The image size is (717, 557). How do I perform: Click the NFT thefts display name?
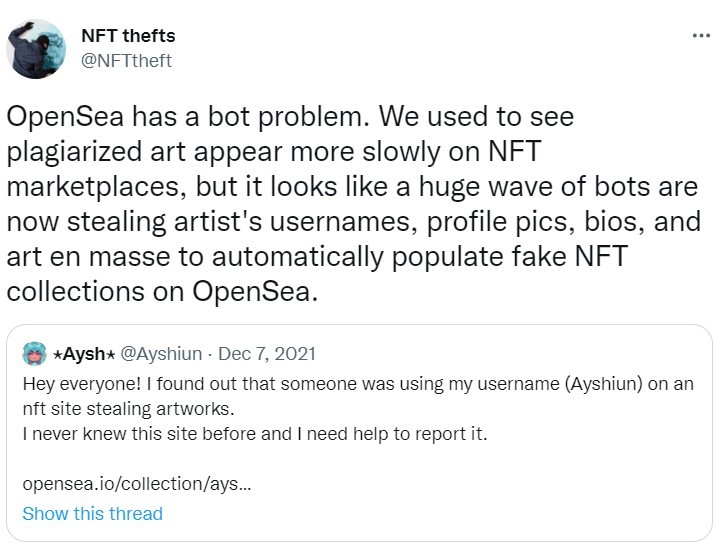(127, 36)
